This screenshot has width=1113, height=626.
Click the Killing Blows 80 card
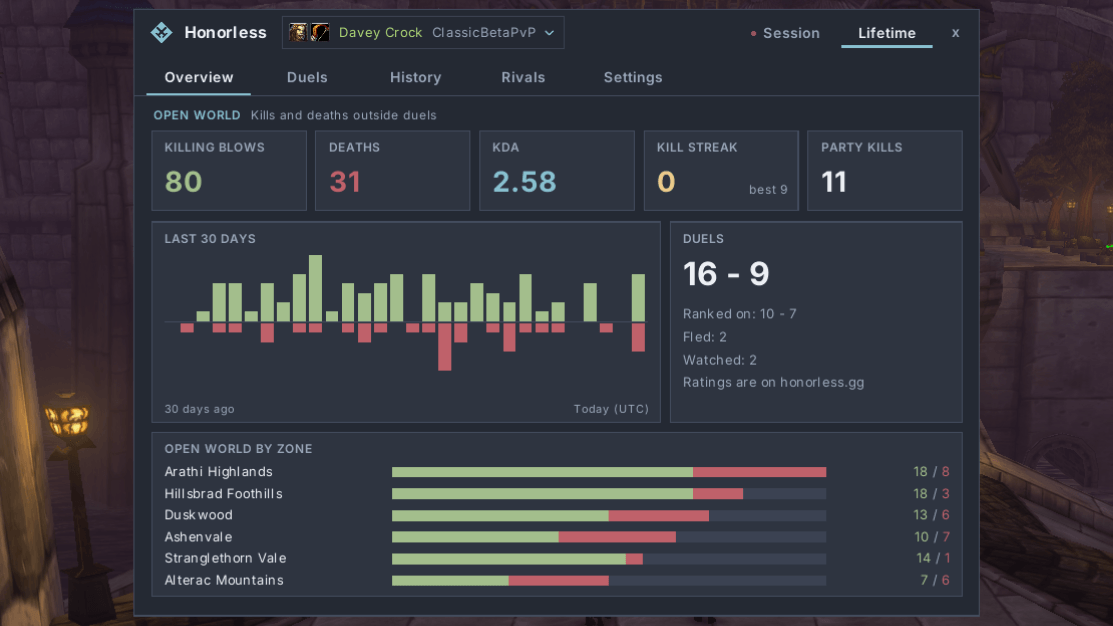pyautogui.click(x=229, y=170)
